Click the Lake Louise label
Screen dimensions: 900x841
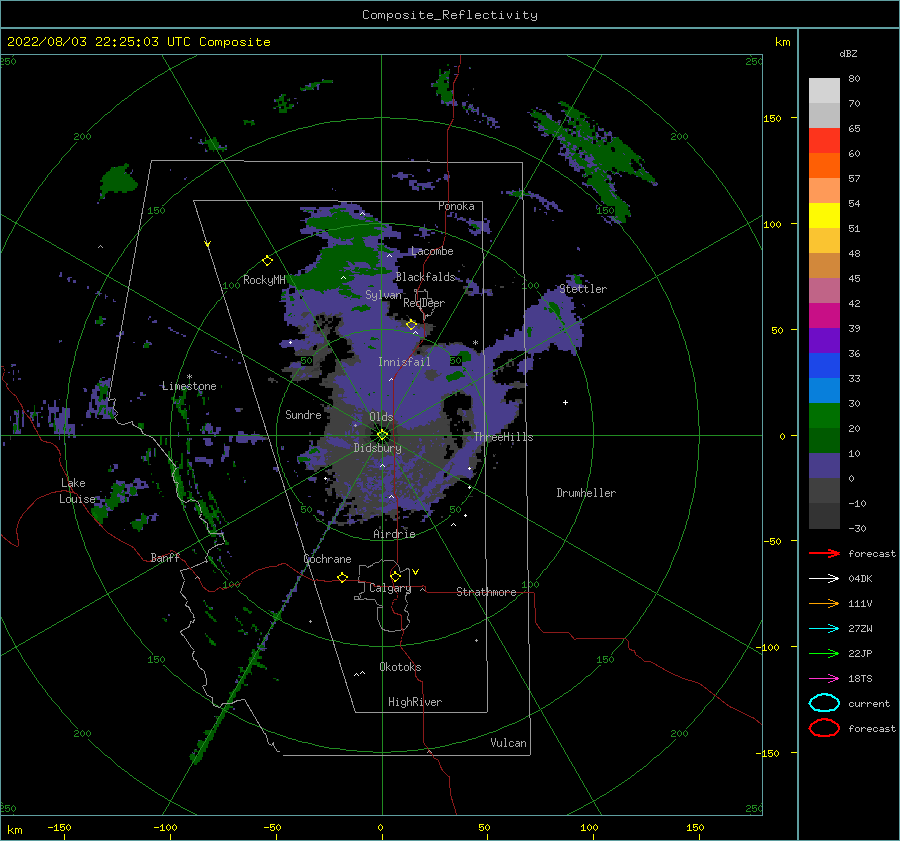(77, 491)
